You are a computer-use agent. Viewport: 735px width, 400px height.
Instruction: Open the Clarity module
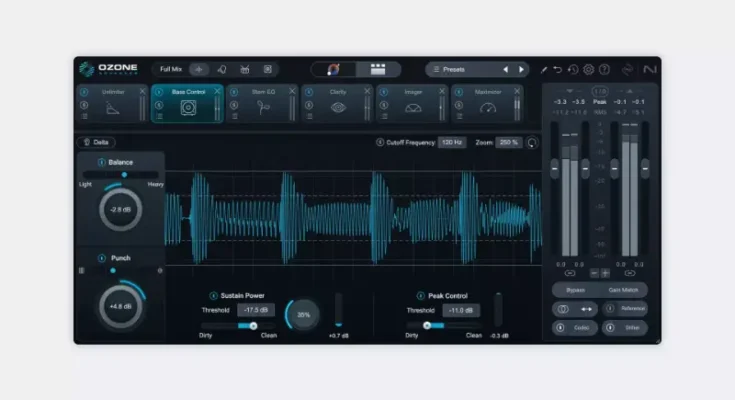(x=338, y=107)
